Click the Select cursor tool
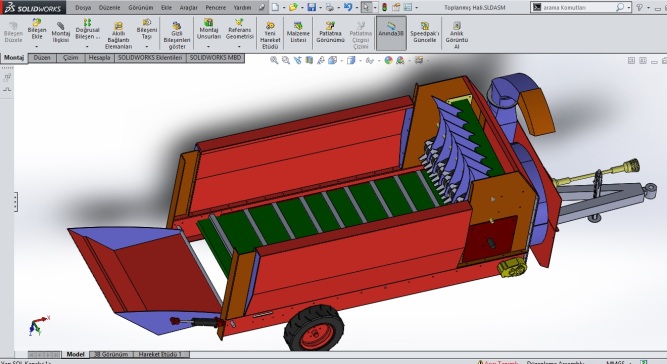667x364 pixels. coord(366,7)
